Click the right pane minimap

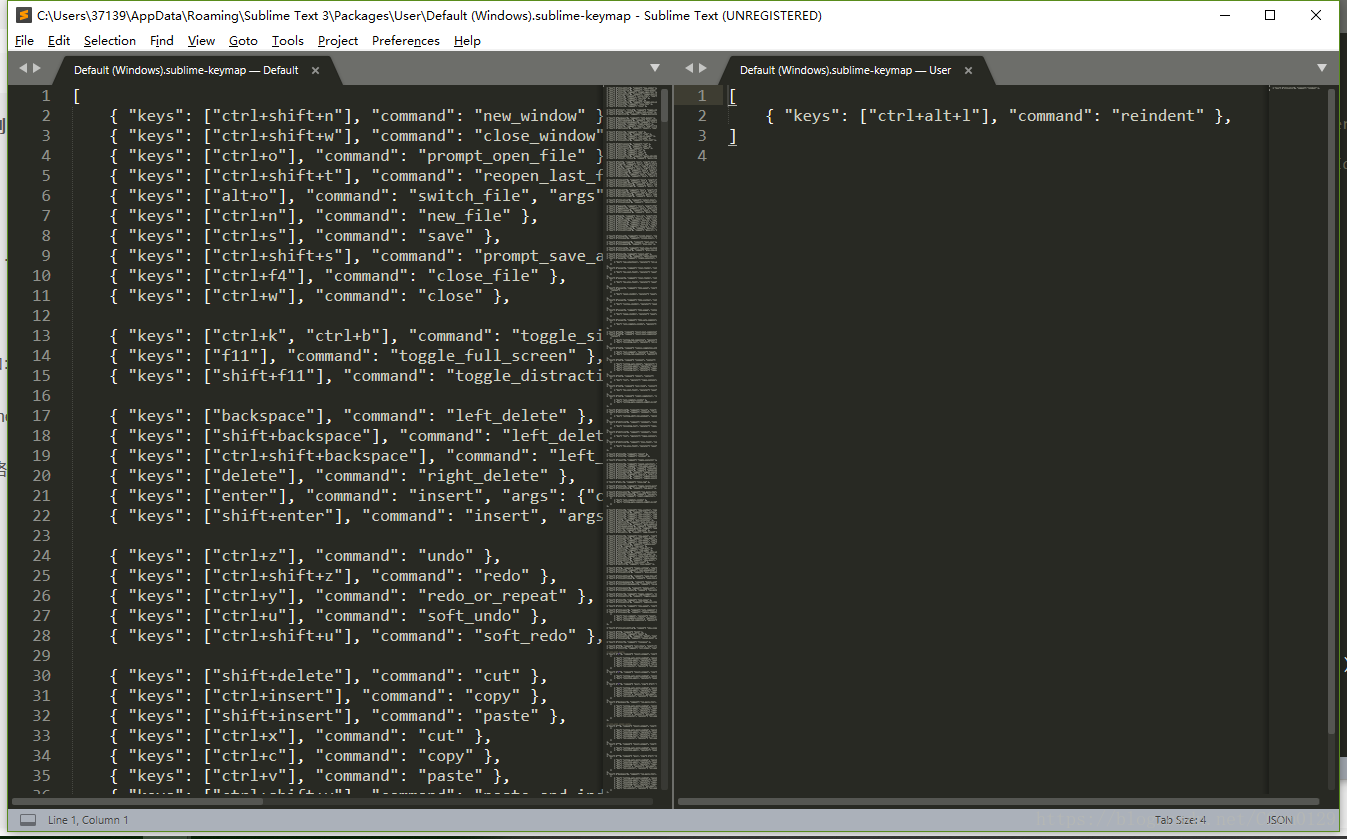pyautogui.click(x=1297, y=440)
